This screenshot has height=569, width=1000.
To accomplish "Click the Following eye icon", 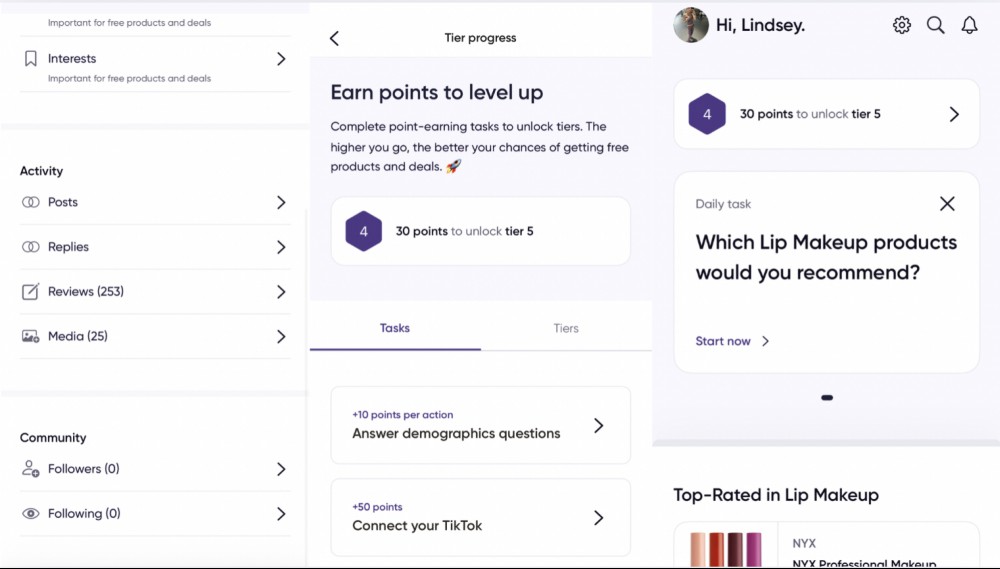I will [31, 514].
